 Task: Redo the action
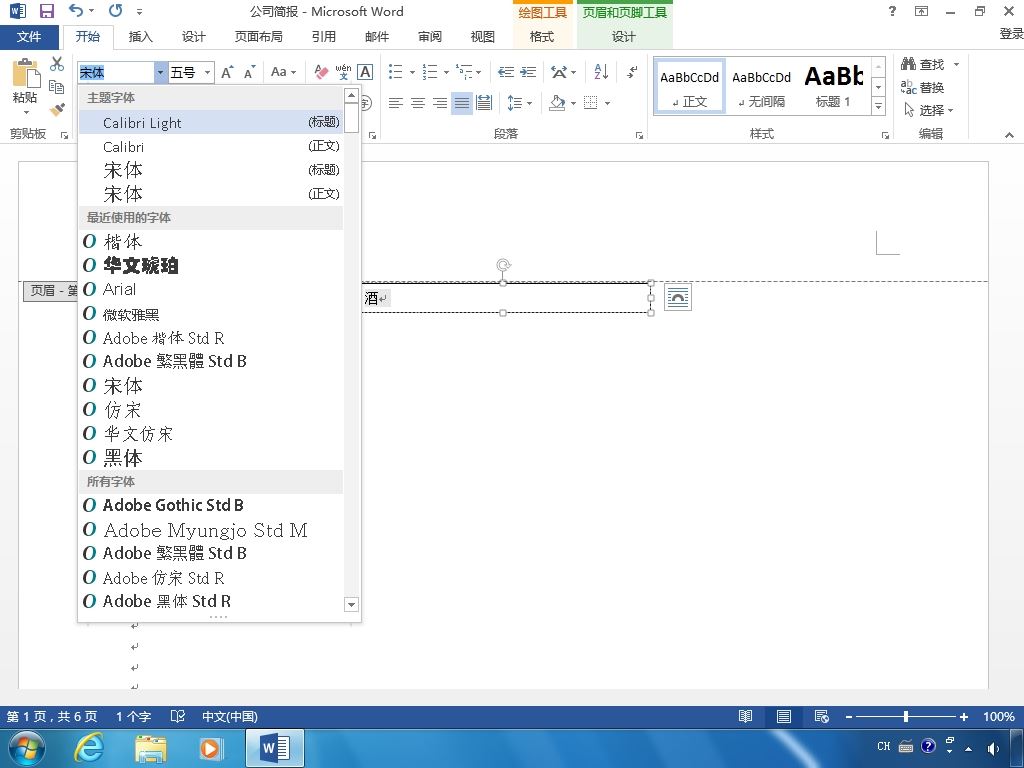(x=116, y=11)
